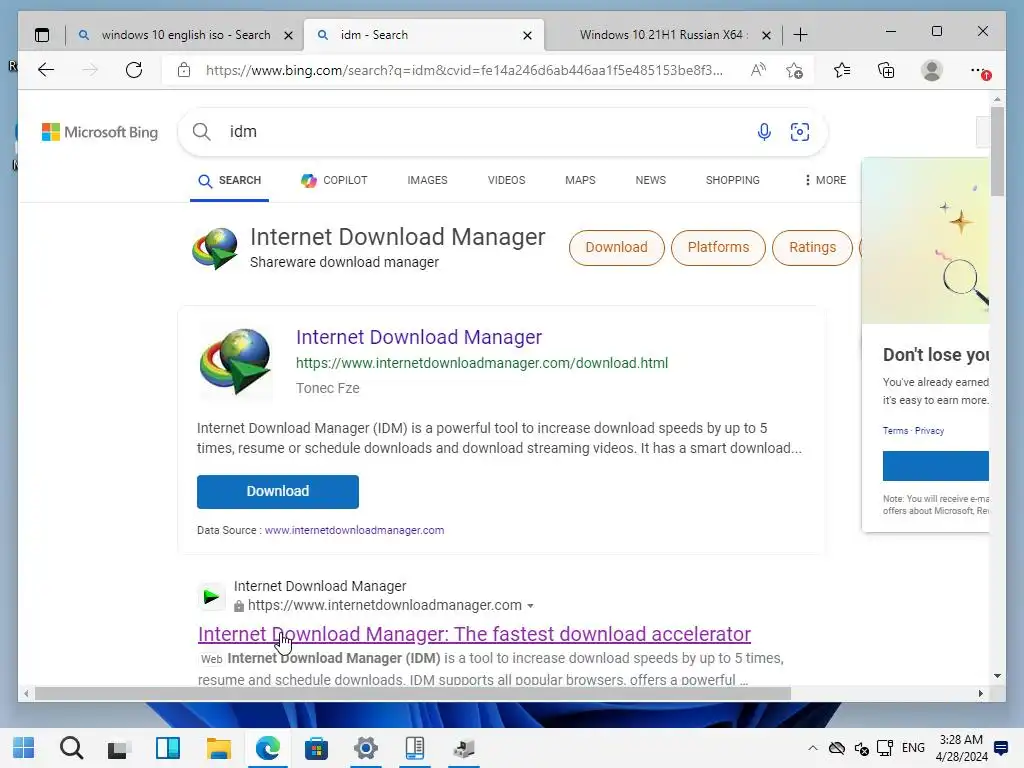Screen dimensions: 1024x768
Task: Open the clock showing 3:28 AM
Action: pyautogui.click(x=961, y=748)
